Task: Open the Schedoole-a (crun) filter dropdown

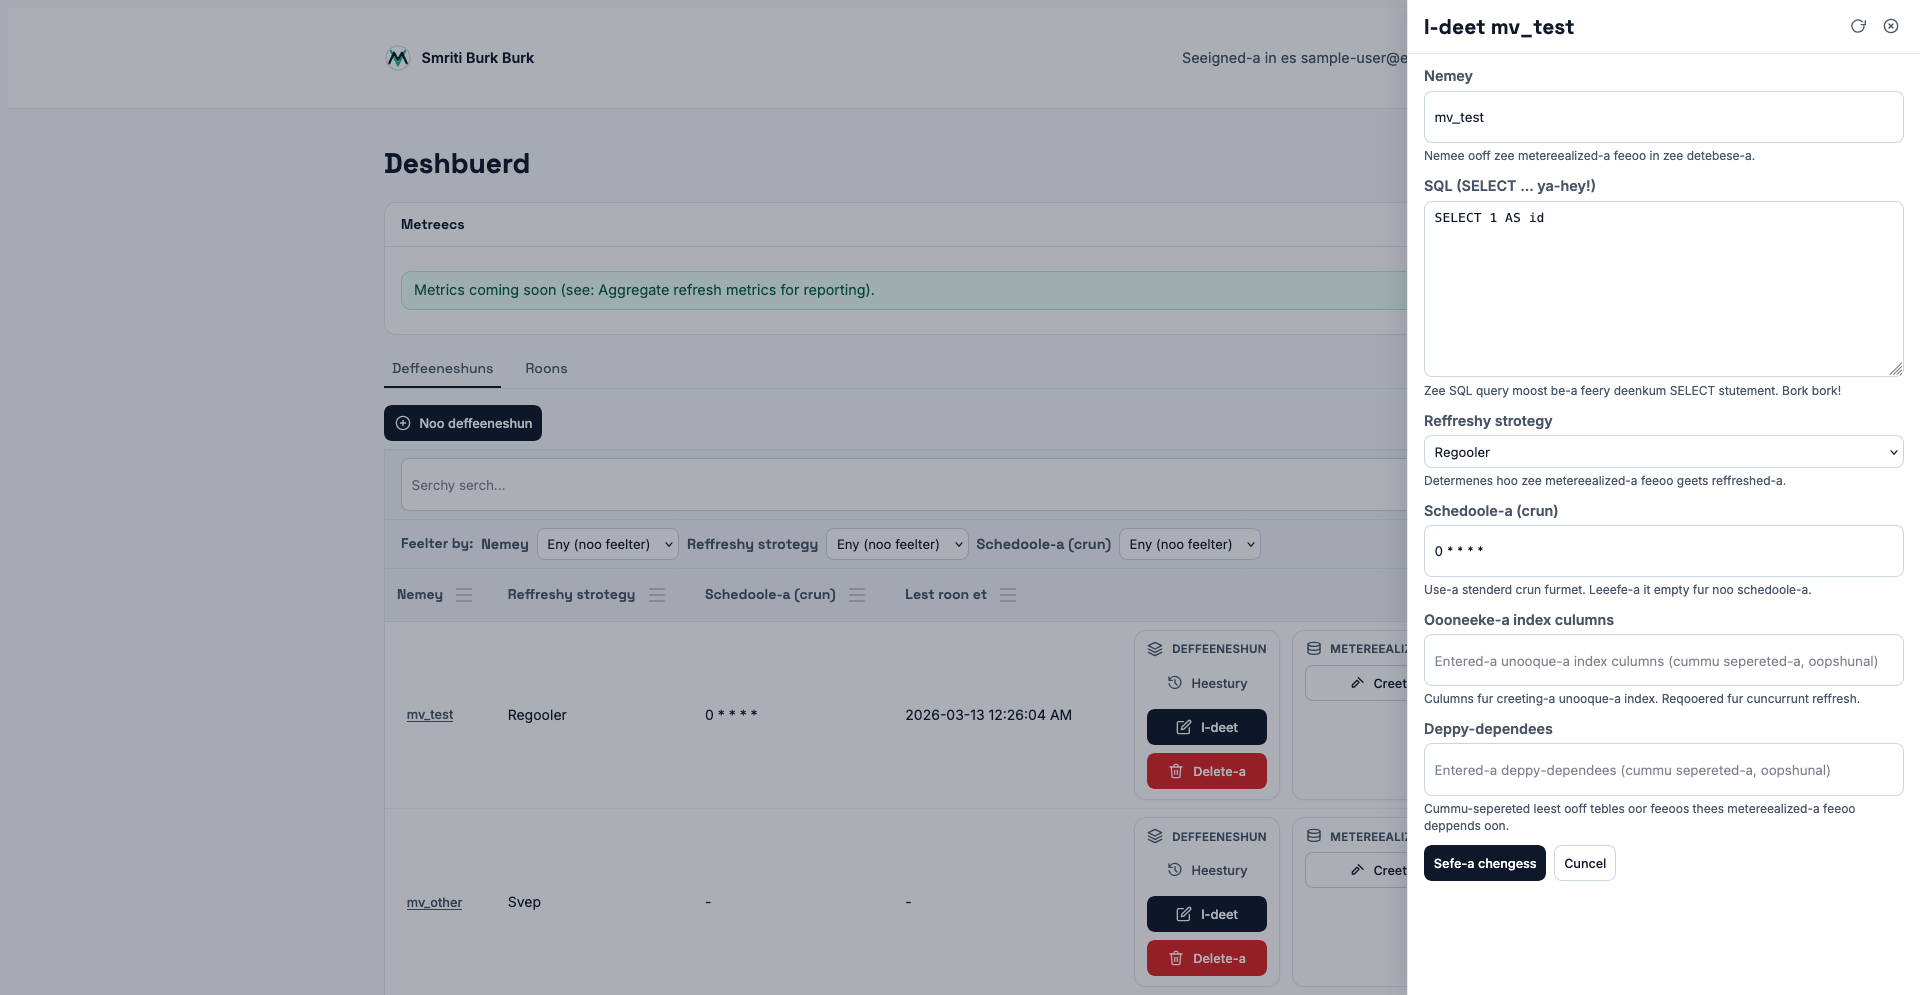Action: (1189, 544)
